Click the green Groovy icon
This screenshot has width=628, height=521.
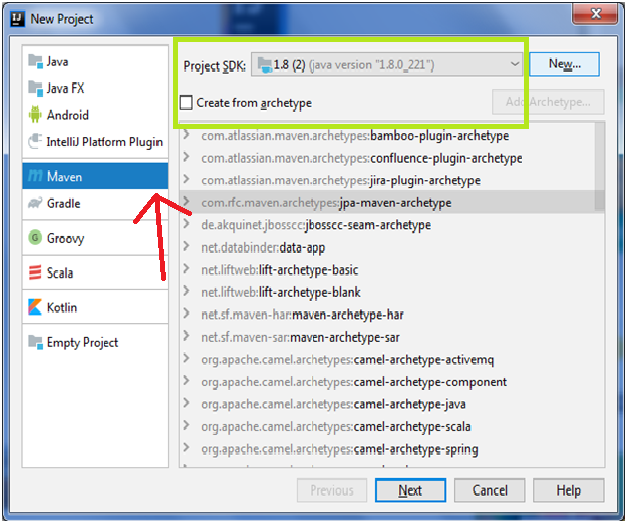click(x=35, y=237)
